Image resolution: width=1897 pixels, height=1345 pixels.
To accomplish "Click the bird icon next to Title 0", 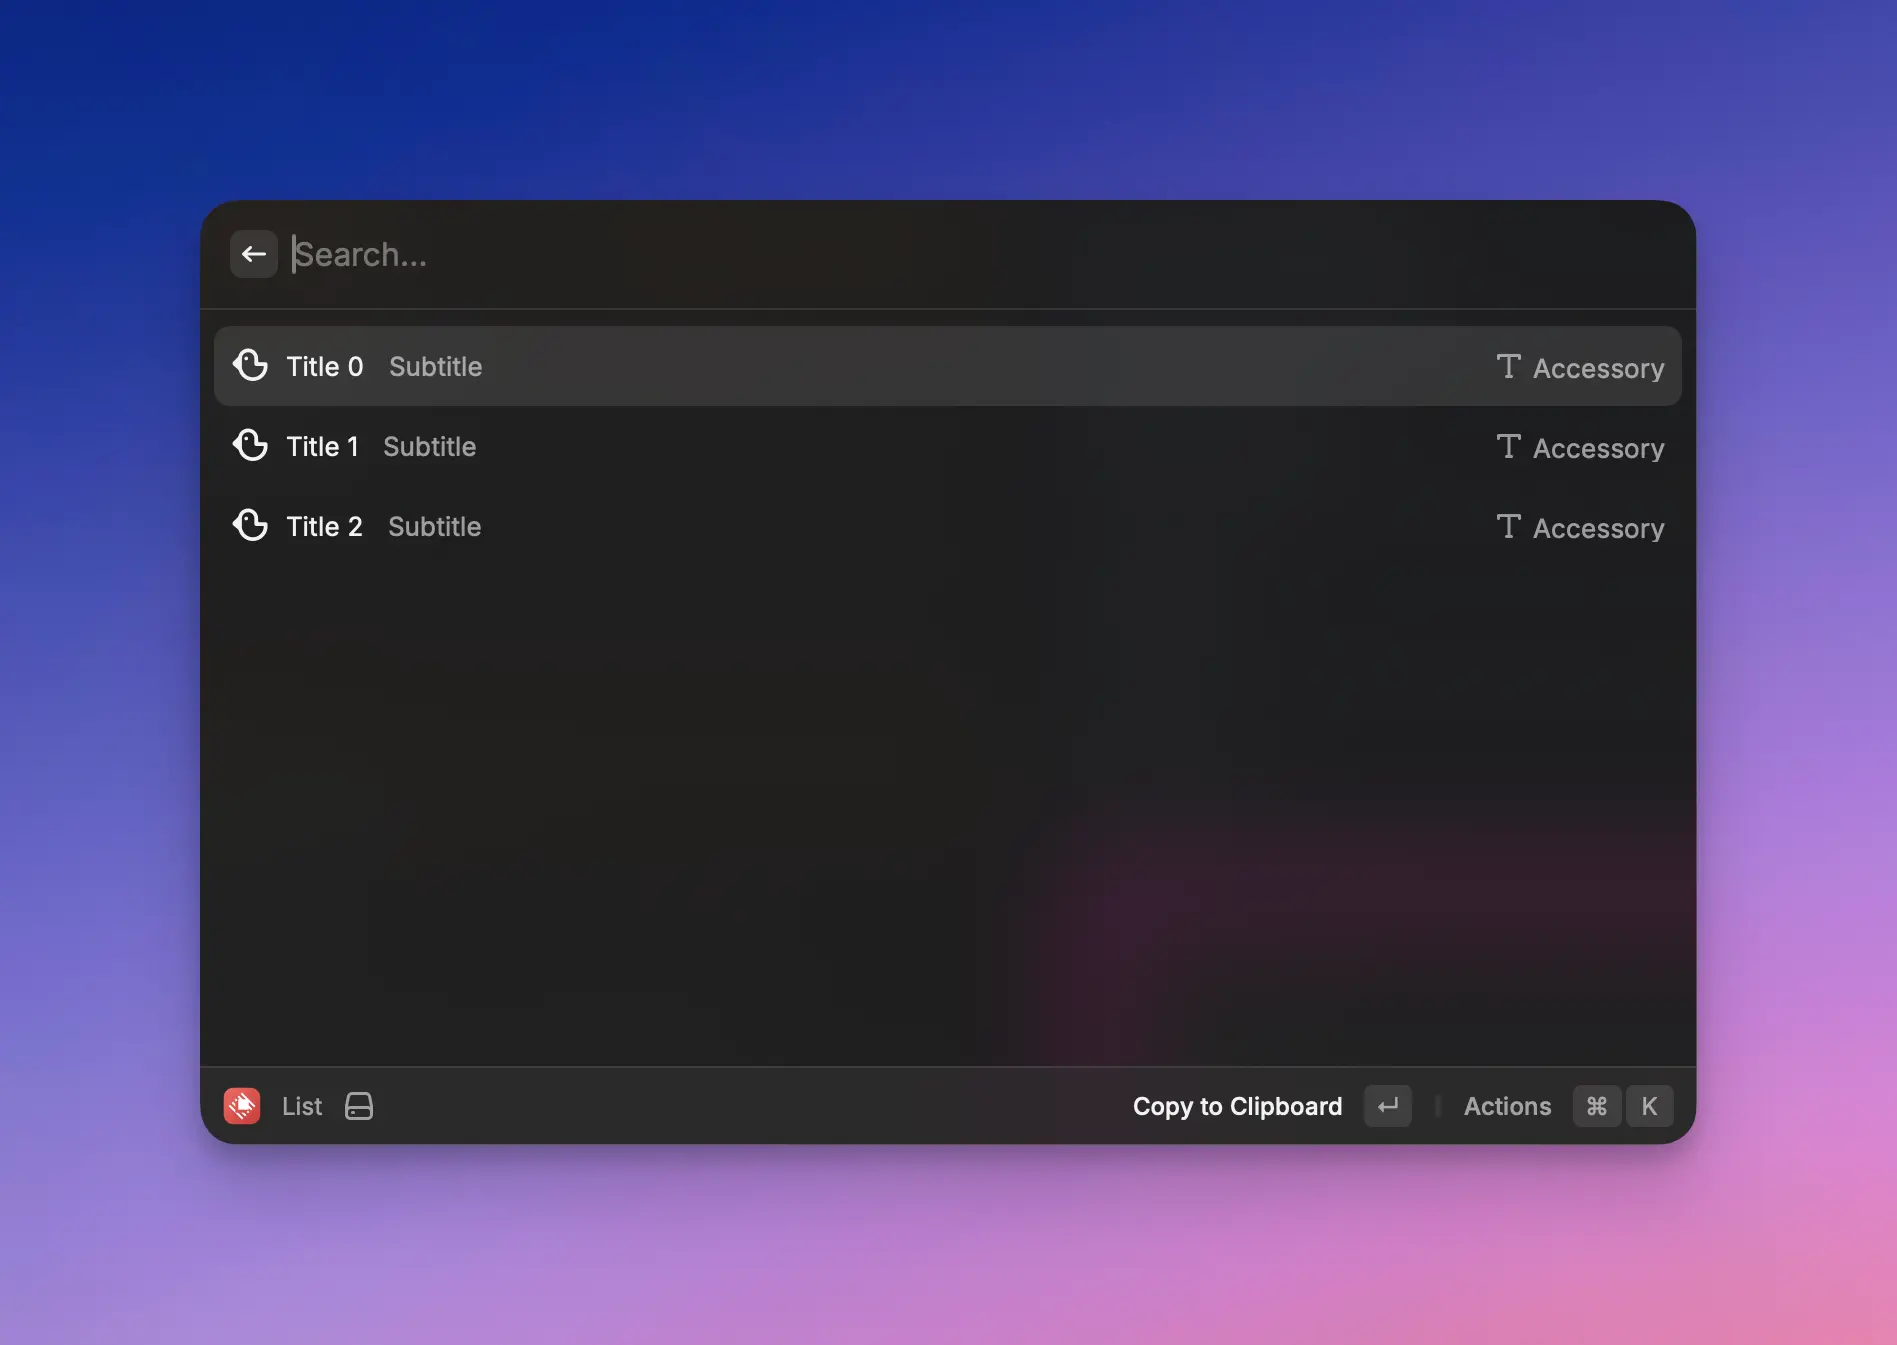I will (251, 365).
